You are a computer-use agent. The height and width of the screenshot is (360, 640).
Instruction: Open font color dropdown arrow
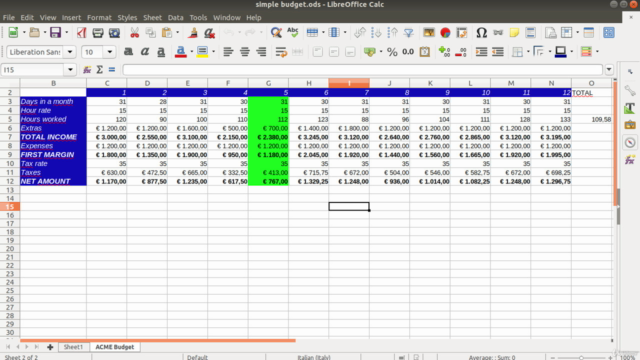pyautogui.click(x=191, y=52)
